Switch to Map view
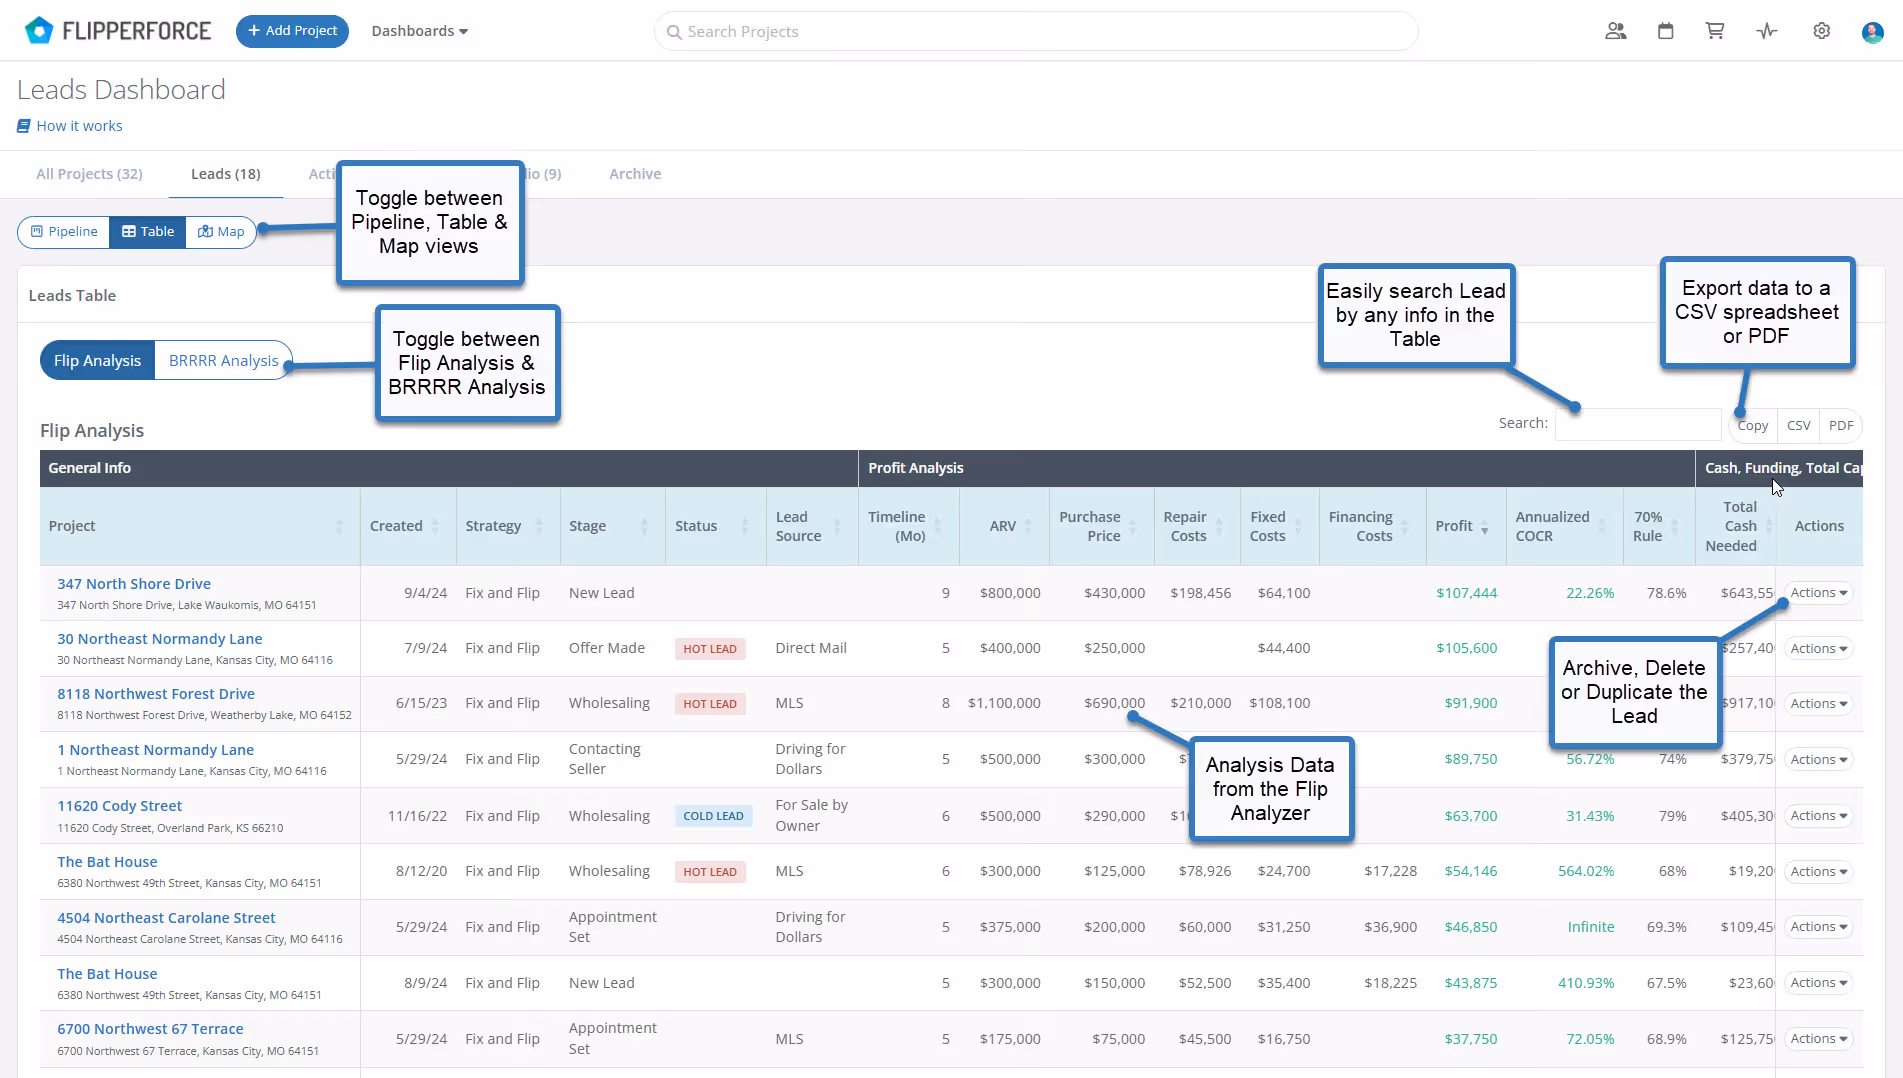 click(x=221, y=231)
